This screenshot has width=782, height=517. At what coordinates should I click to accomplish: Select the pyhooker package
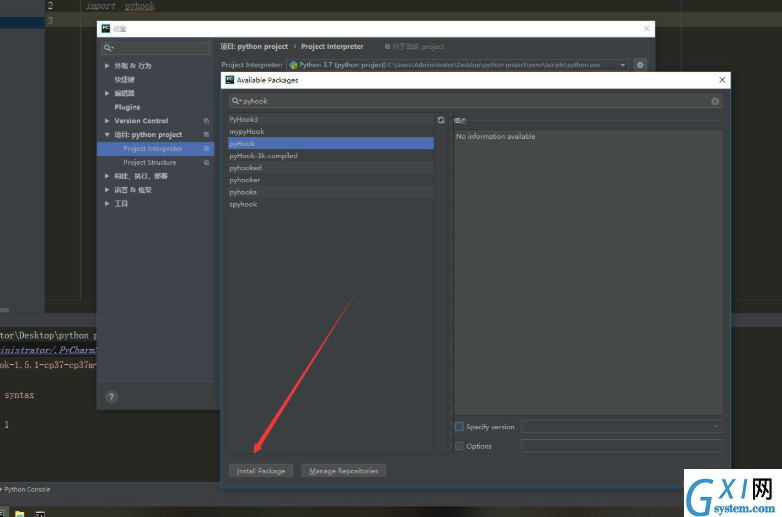click(x=331, y=180)
